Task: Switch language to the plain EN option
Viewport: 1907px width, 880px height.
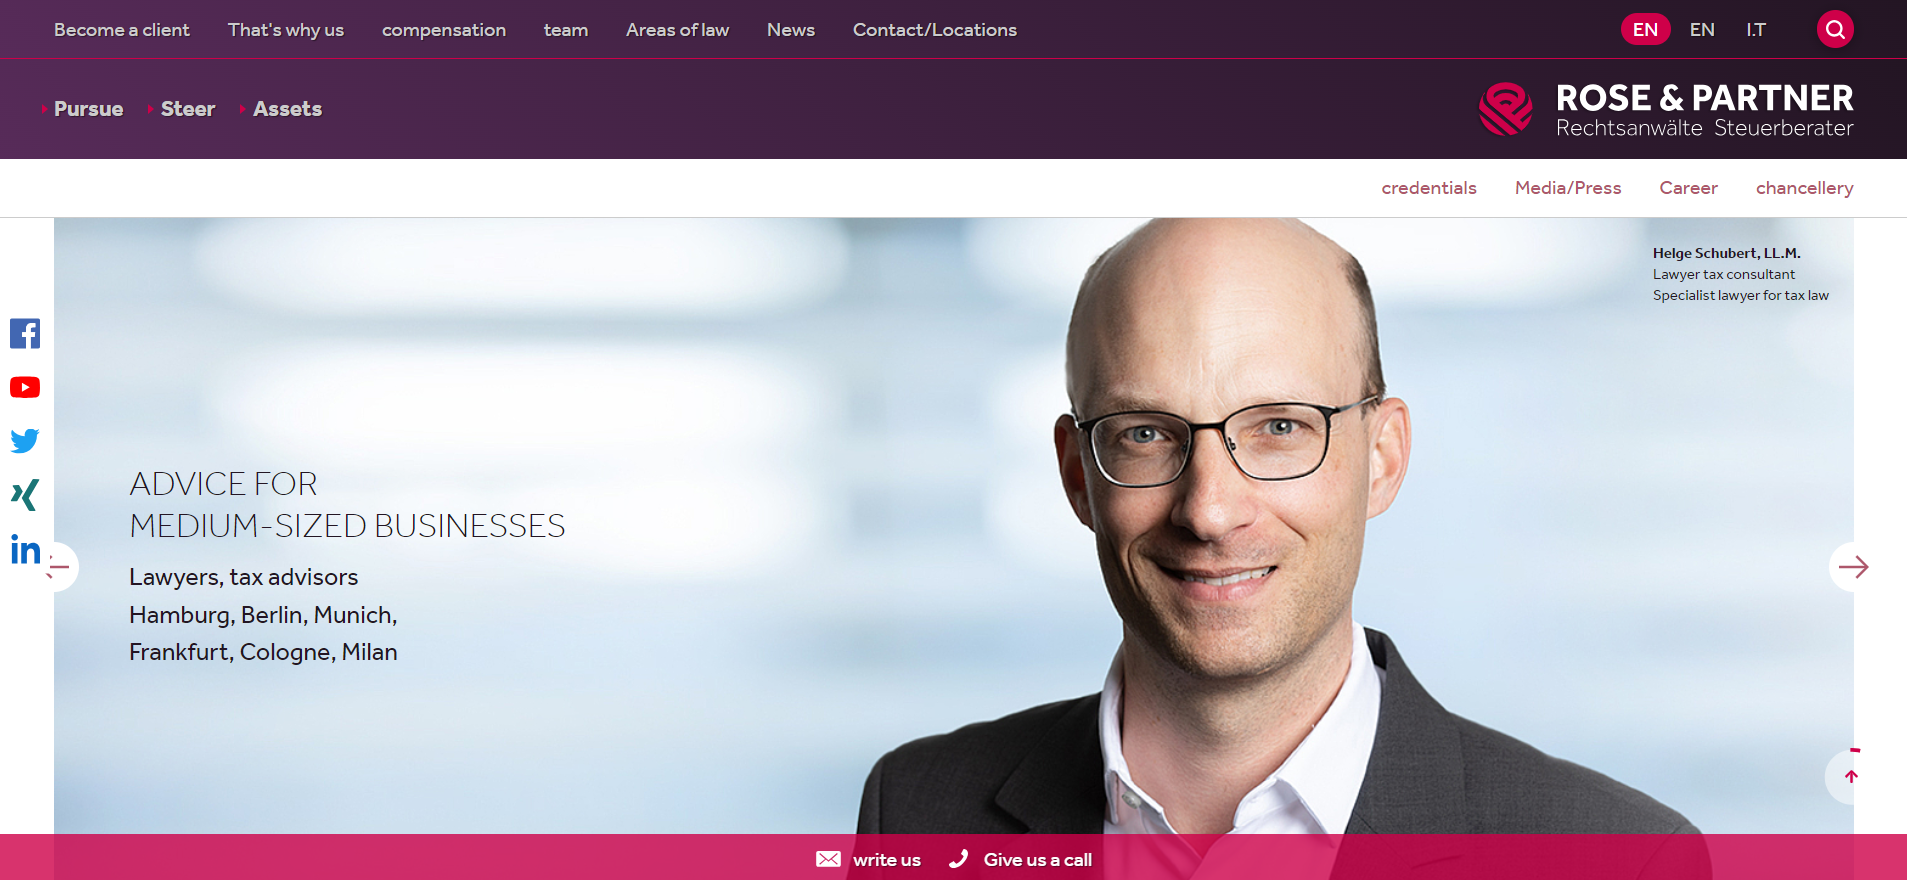Action: [1702, 30]
